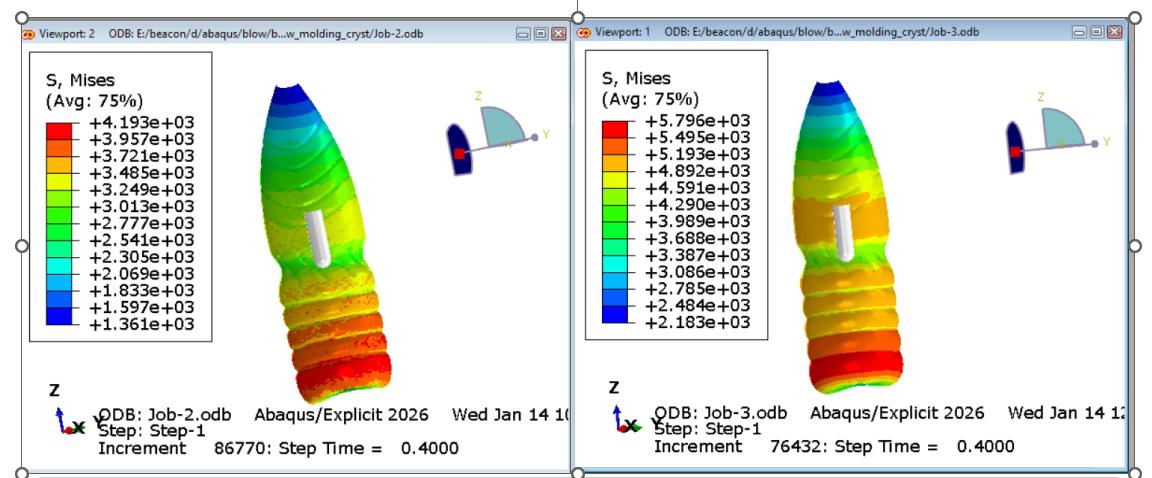Click the red swatch in Viewport 1 legend

click(615, 129)
